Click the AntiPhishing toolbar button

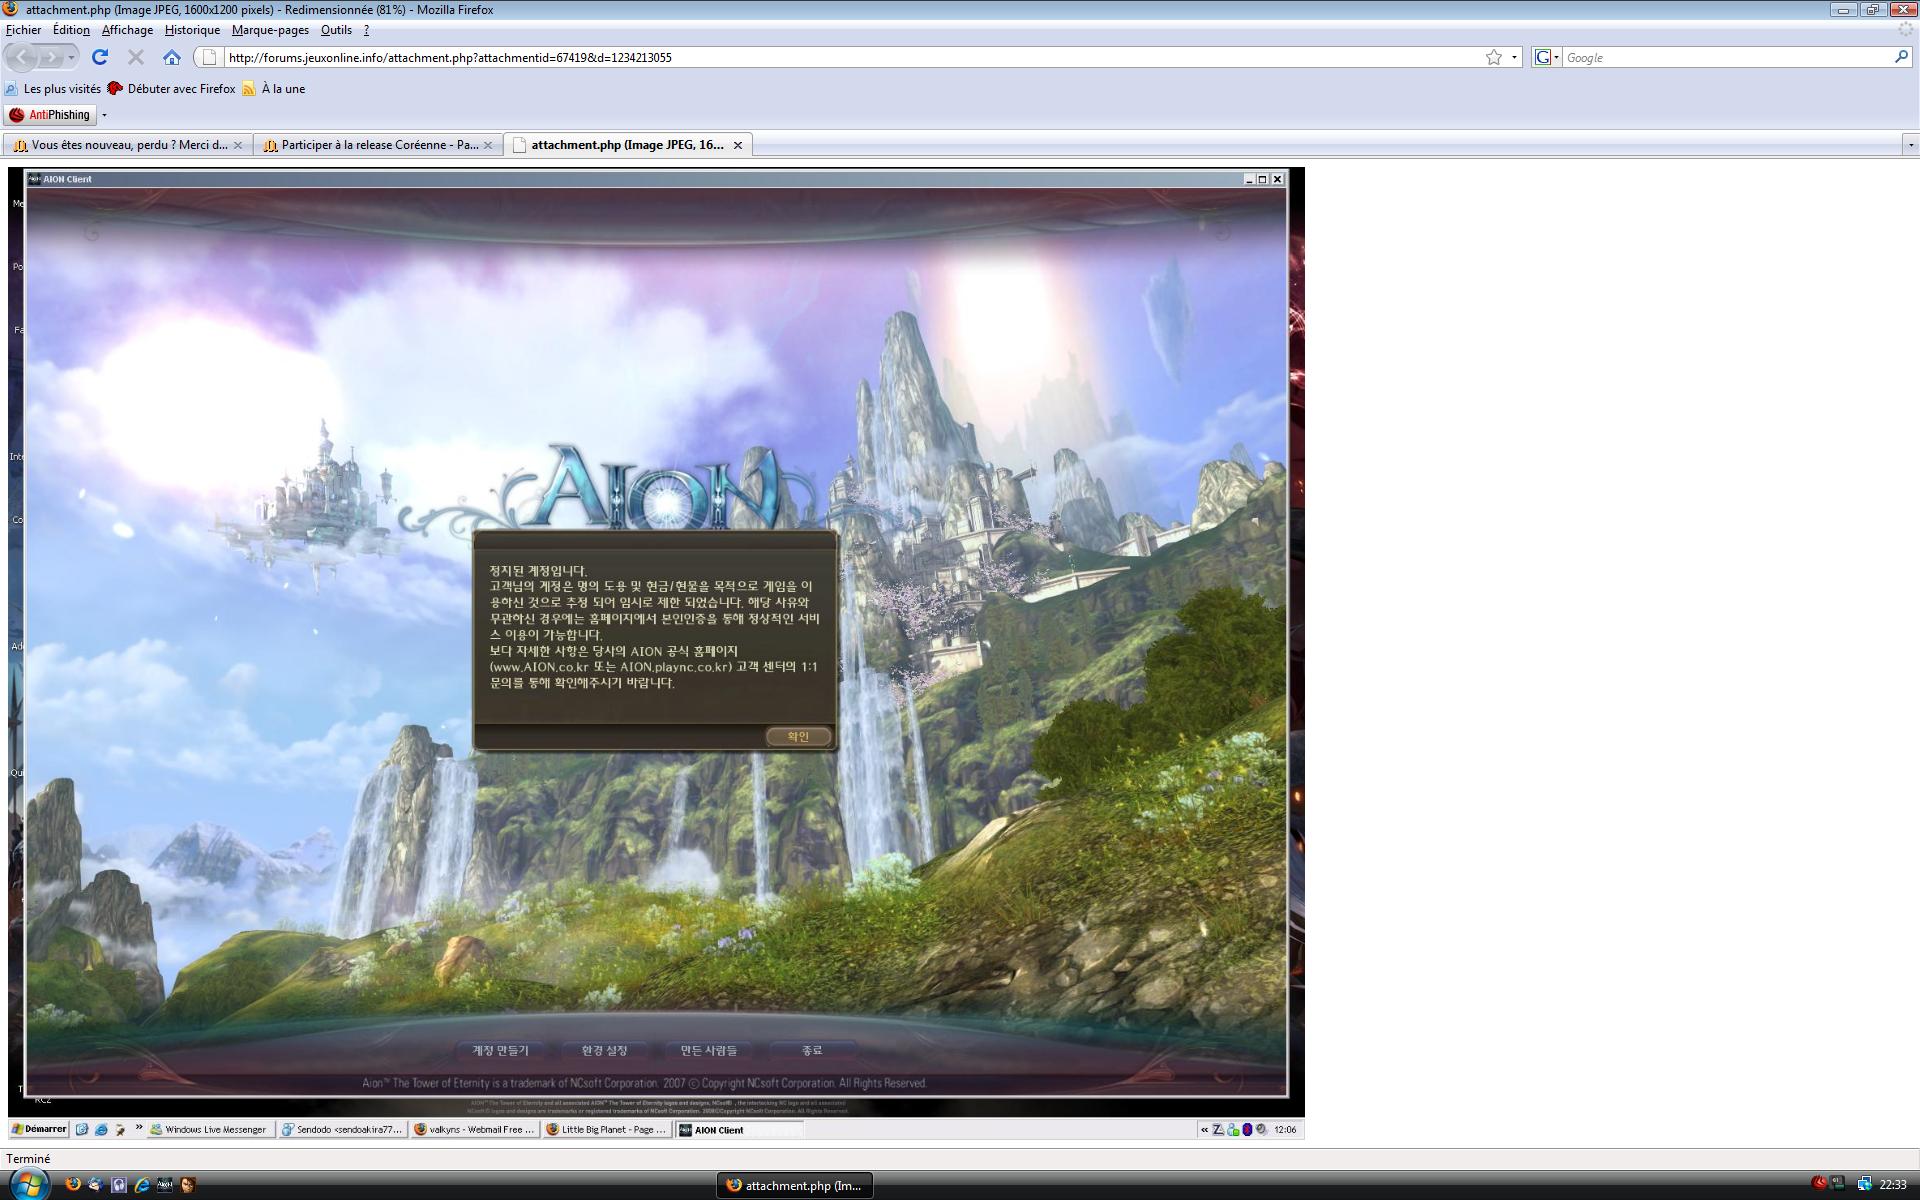(x=50, y=115)
